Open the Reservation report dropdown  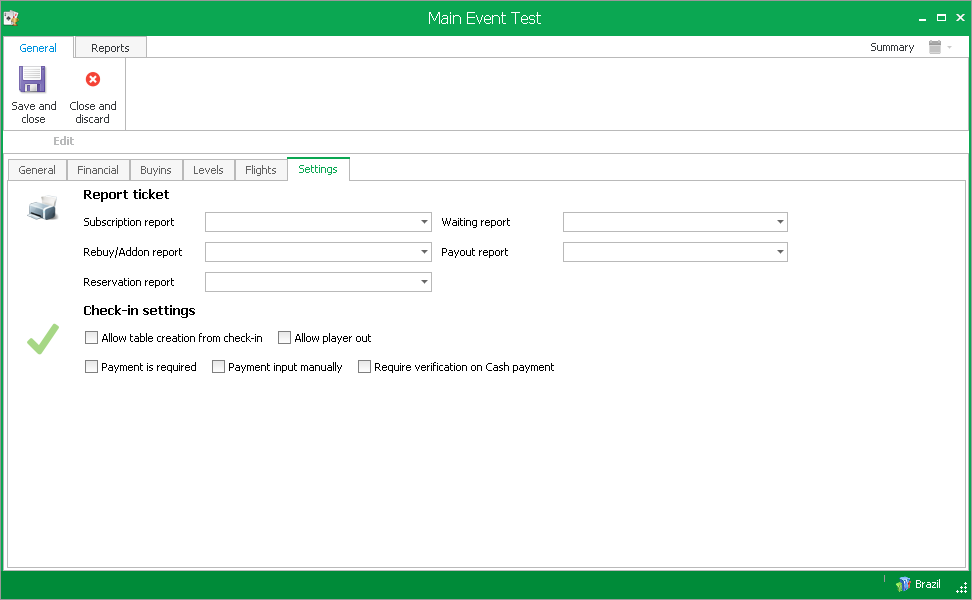425,282
